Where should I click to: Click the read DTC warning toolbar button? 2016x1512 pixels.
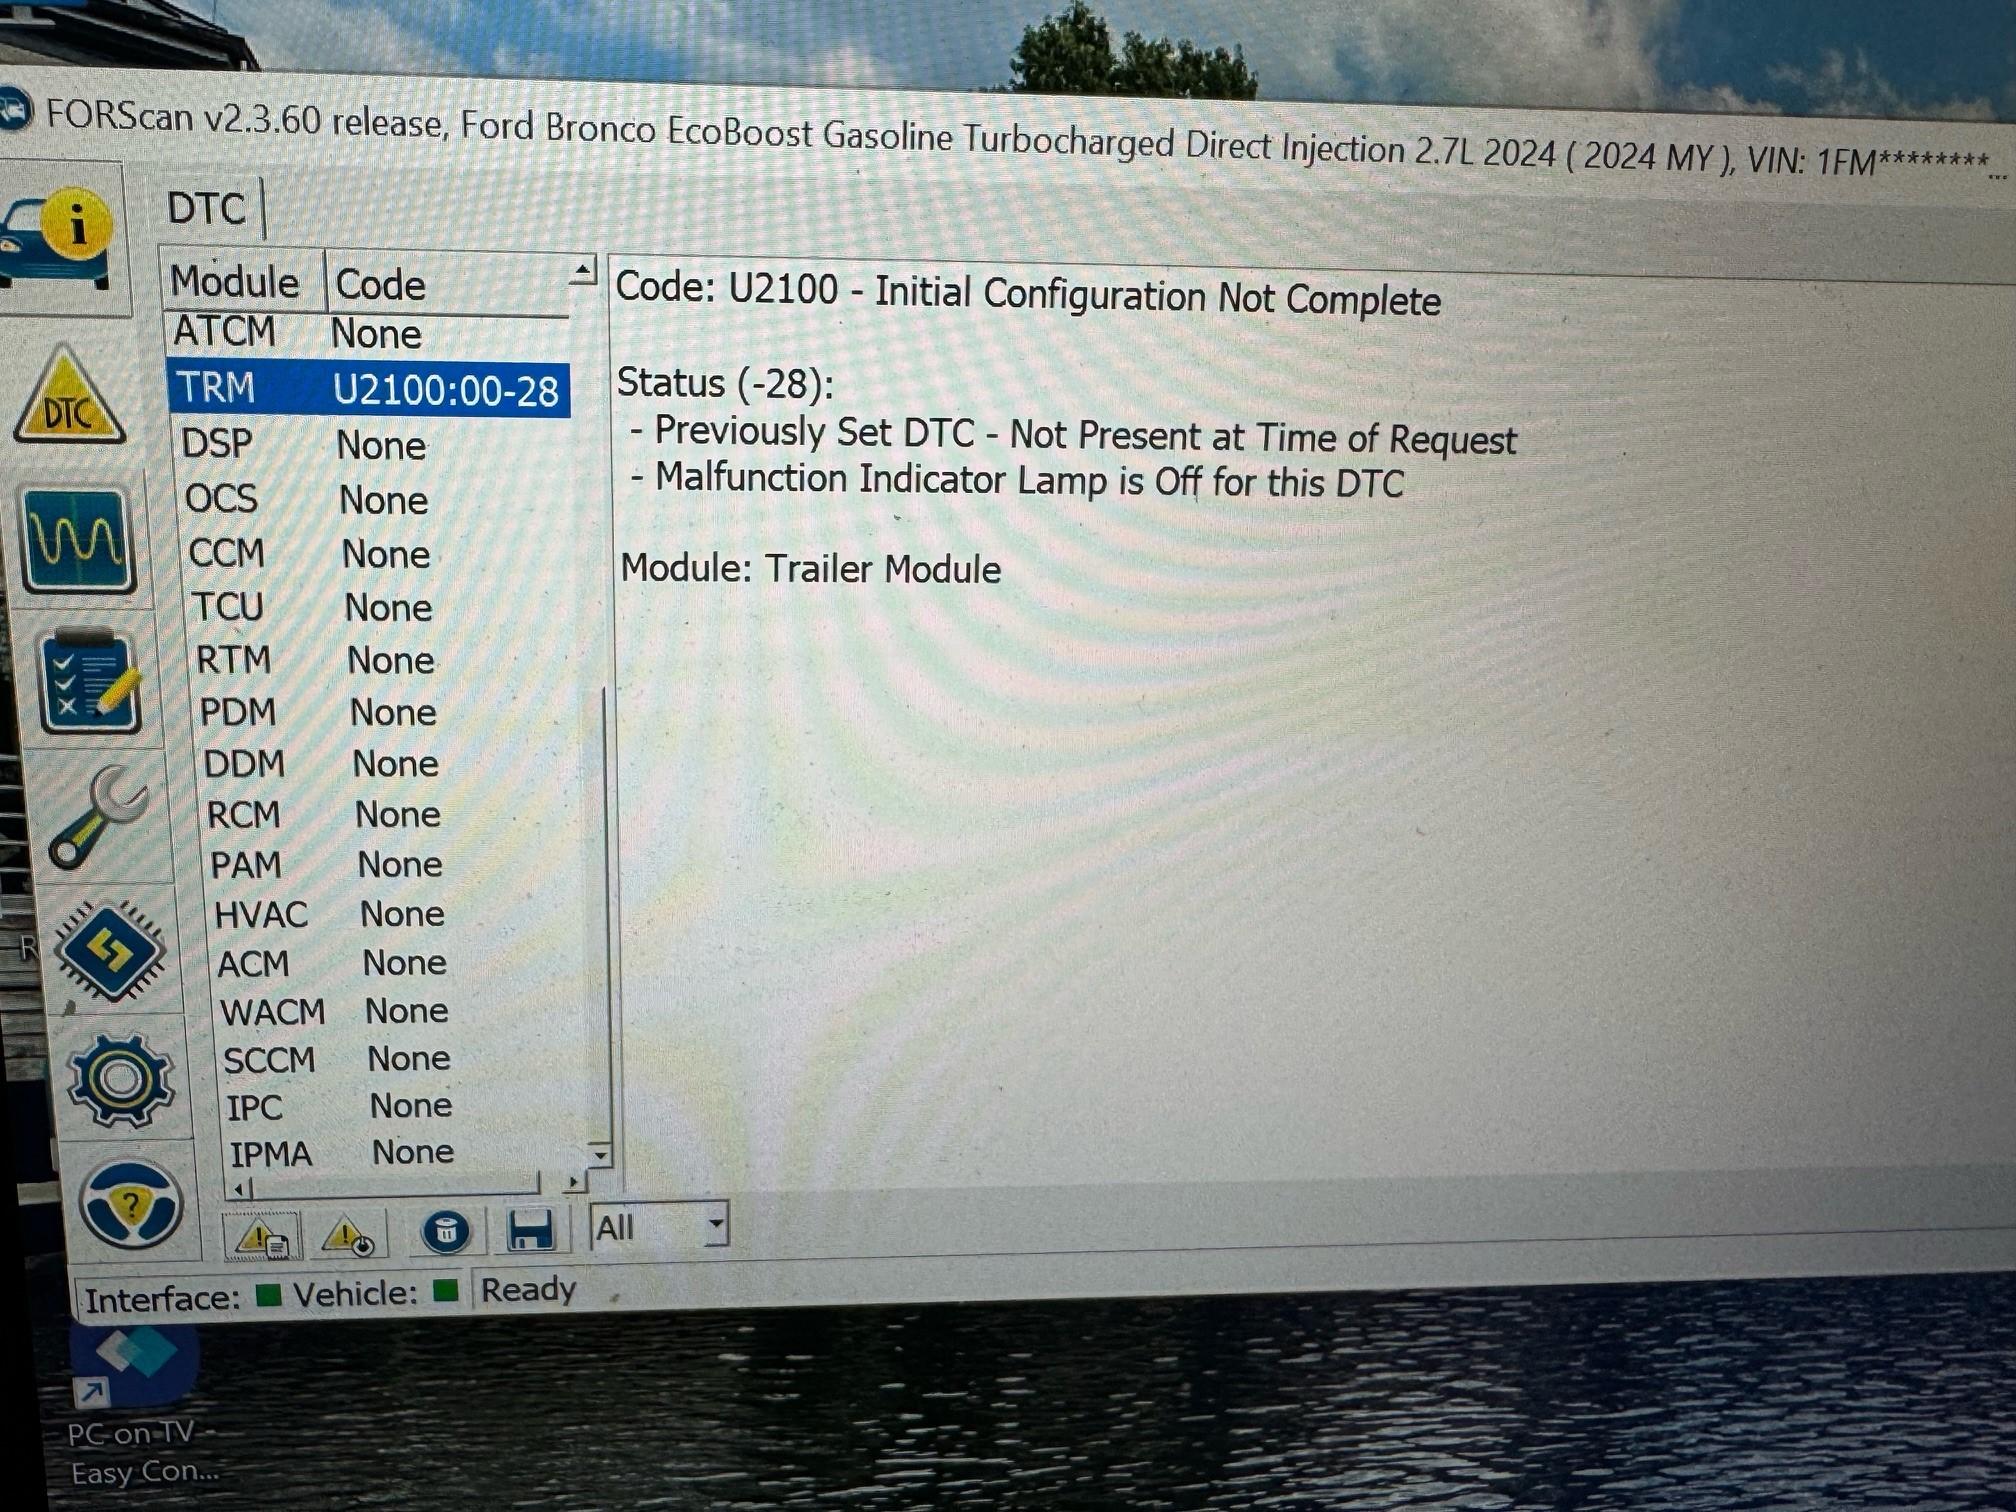(x=262, y=1238)
